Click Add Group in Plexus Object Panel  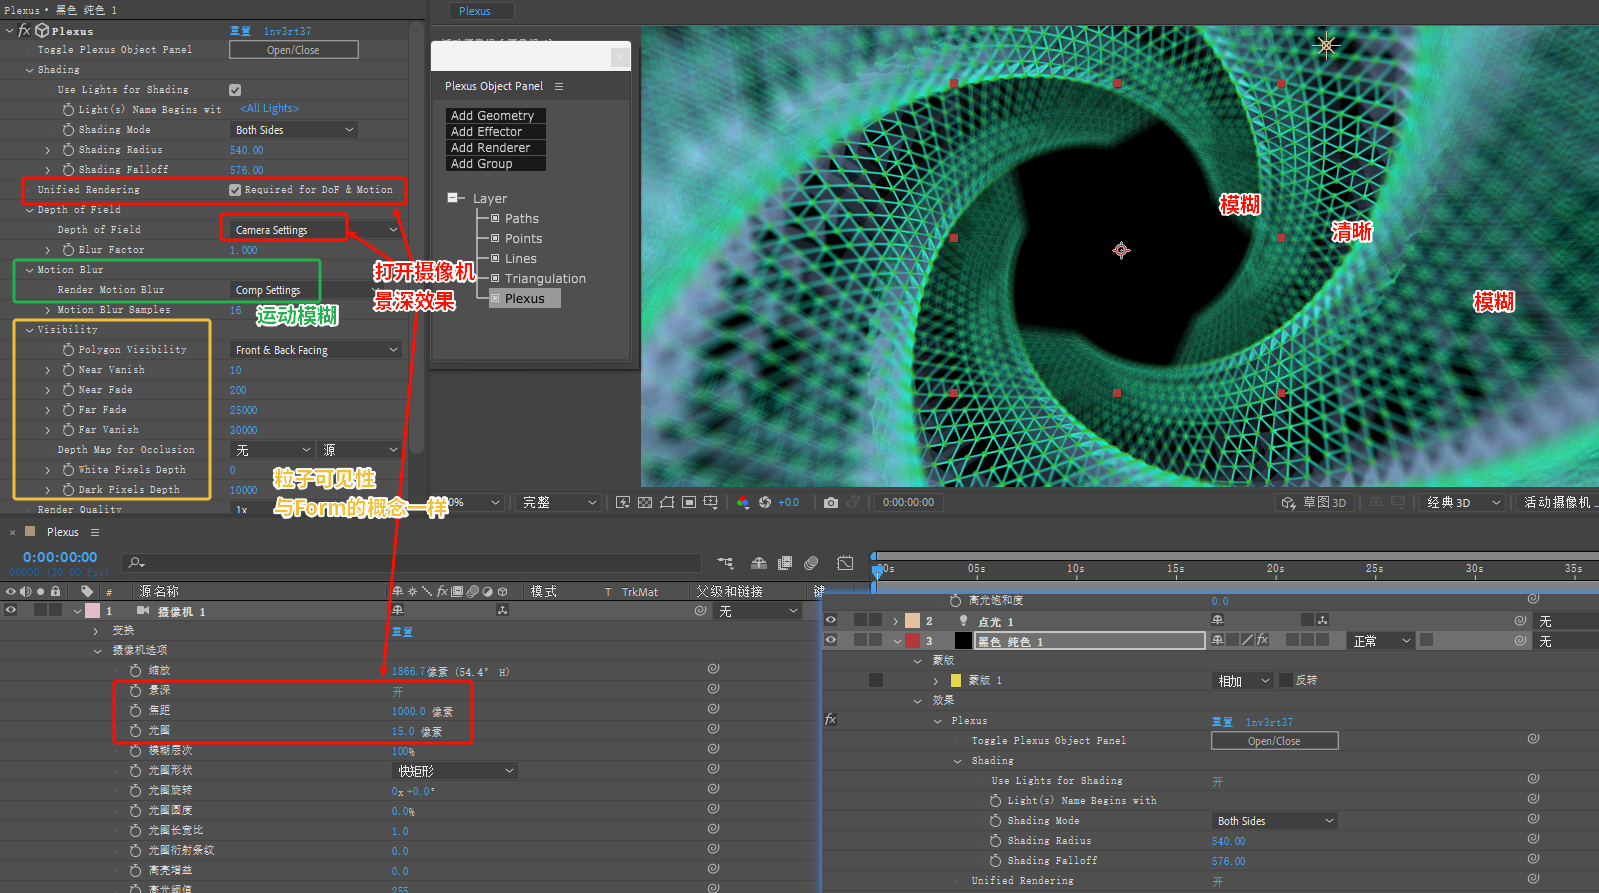click(x=495, y=164)
